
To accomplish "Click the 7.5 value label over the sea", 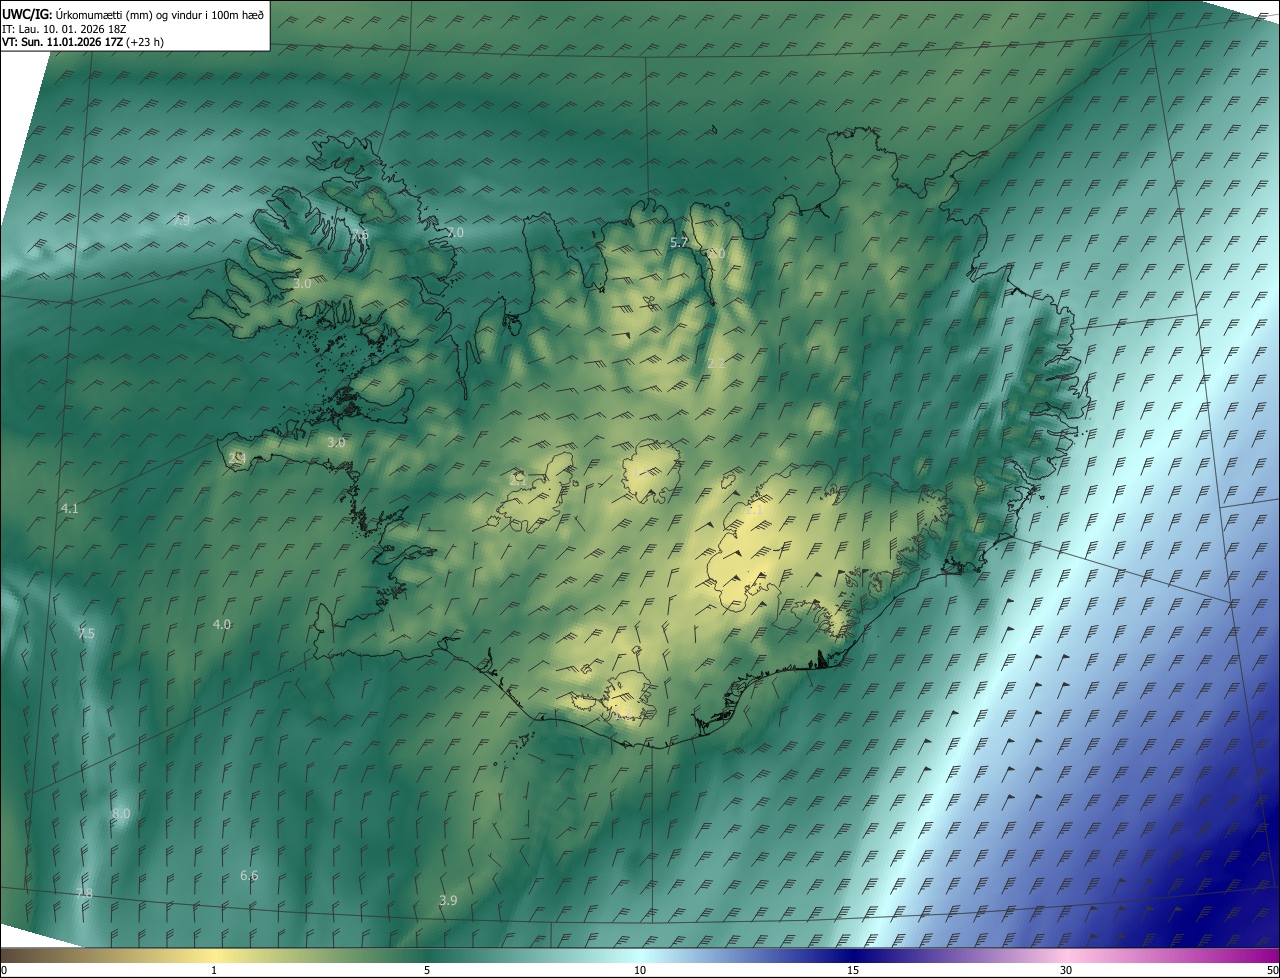I will click(x=86, y=634).
